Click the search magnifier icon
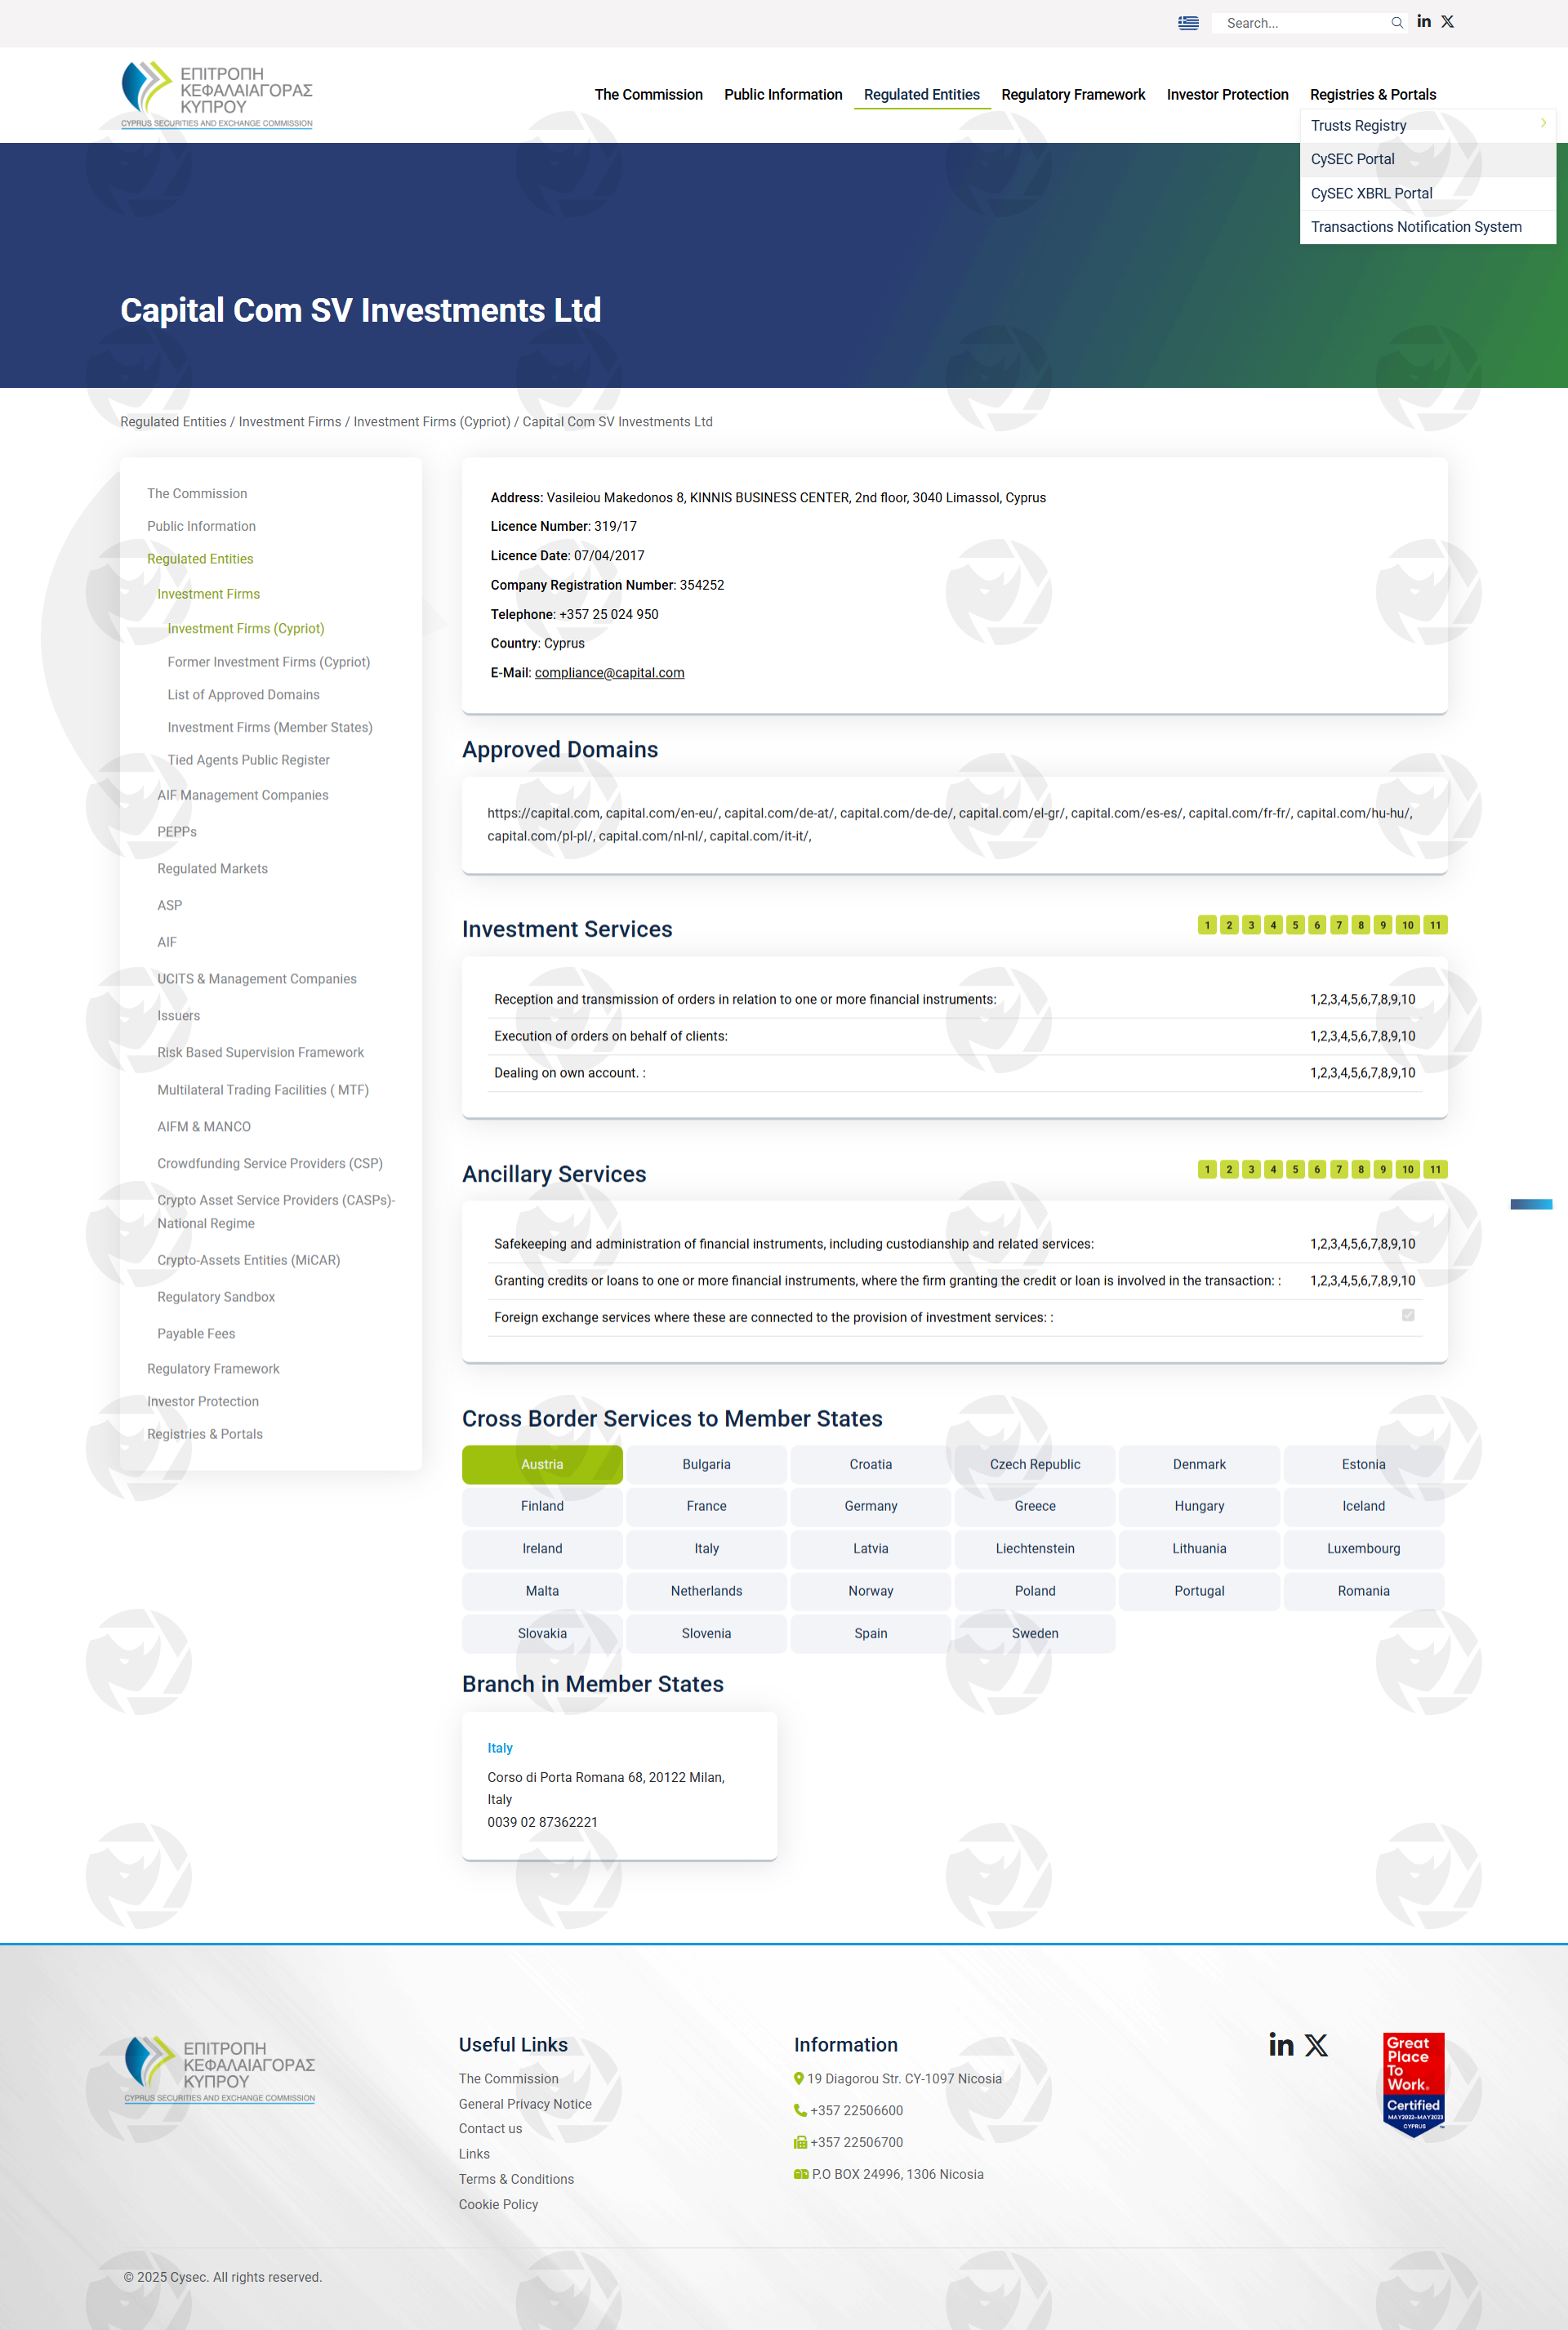Screen dimensions: 1568x2330 (1397, 23)
